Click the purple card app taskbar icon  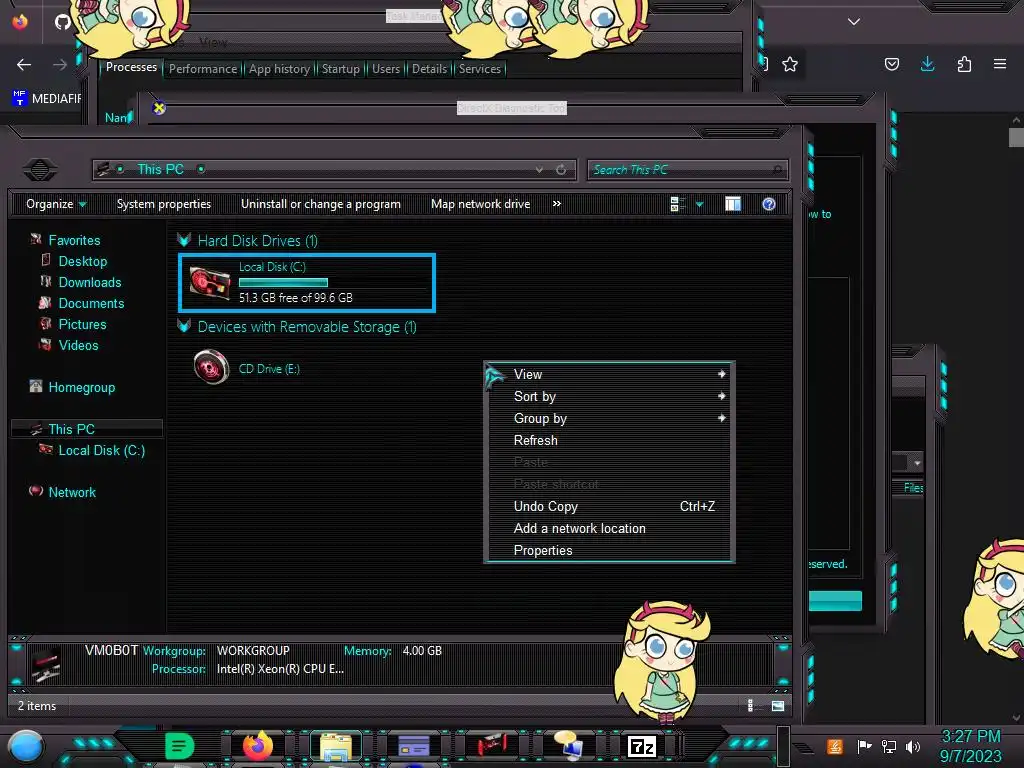[413, 746]
